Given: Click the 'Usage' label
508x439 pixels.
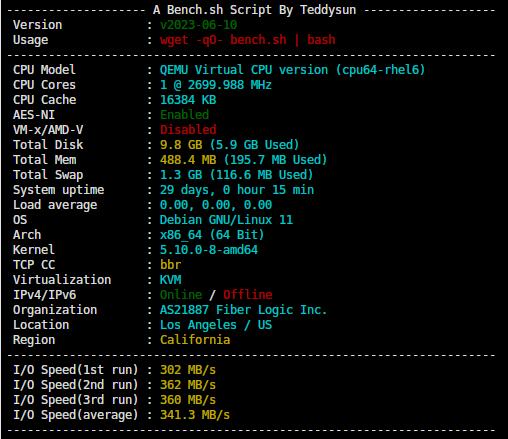Looking at the screenshot, I should (x=30, y=40).
